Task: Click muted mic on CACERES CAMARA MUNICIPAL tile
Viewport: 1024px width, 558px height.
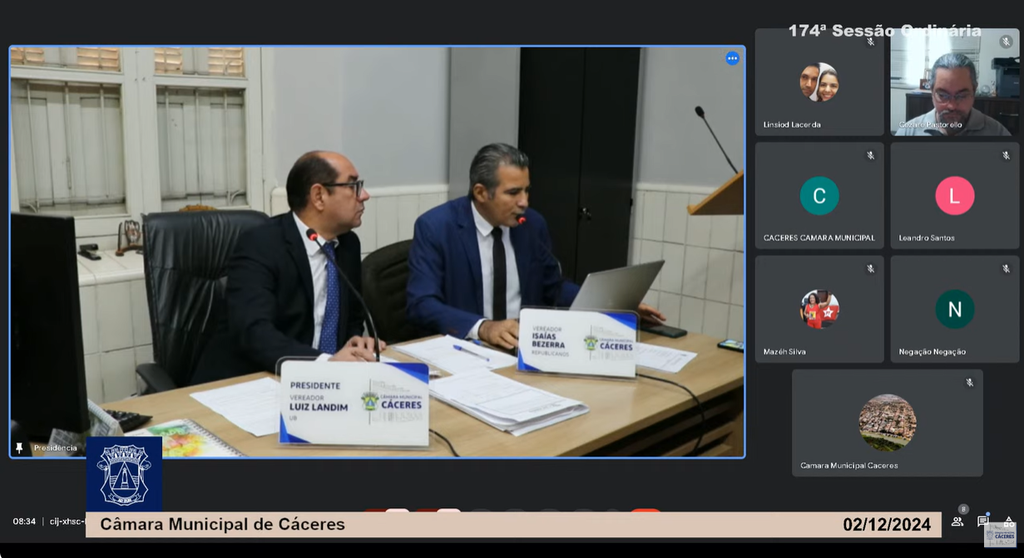Action: pyautogui.click(x=870, y=156)
